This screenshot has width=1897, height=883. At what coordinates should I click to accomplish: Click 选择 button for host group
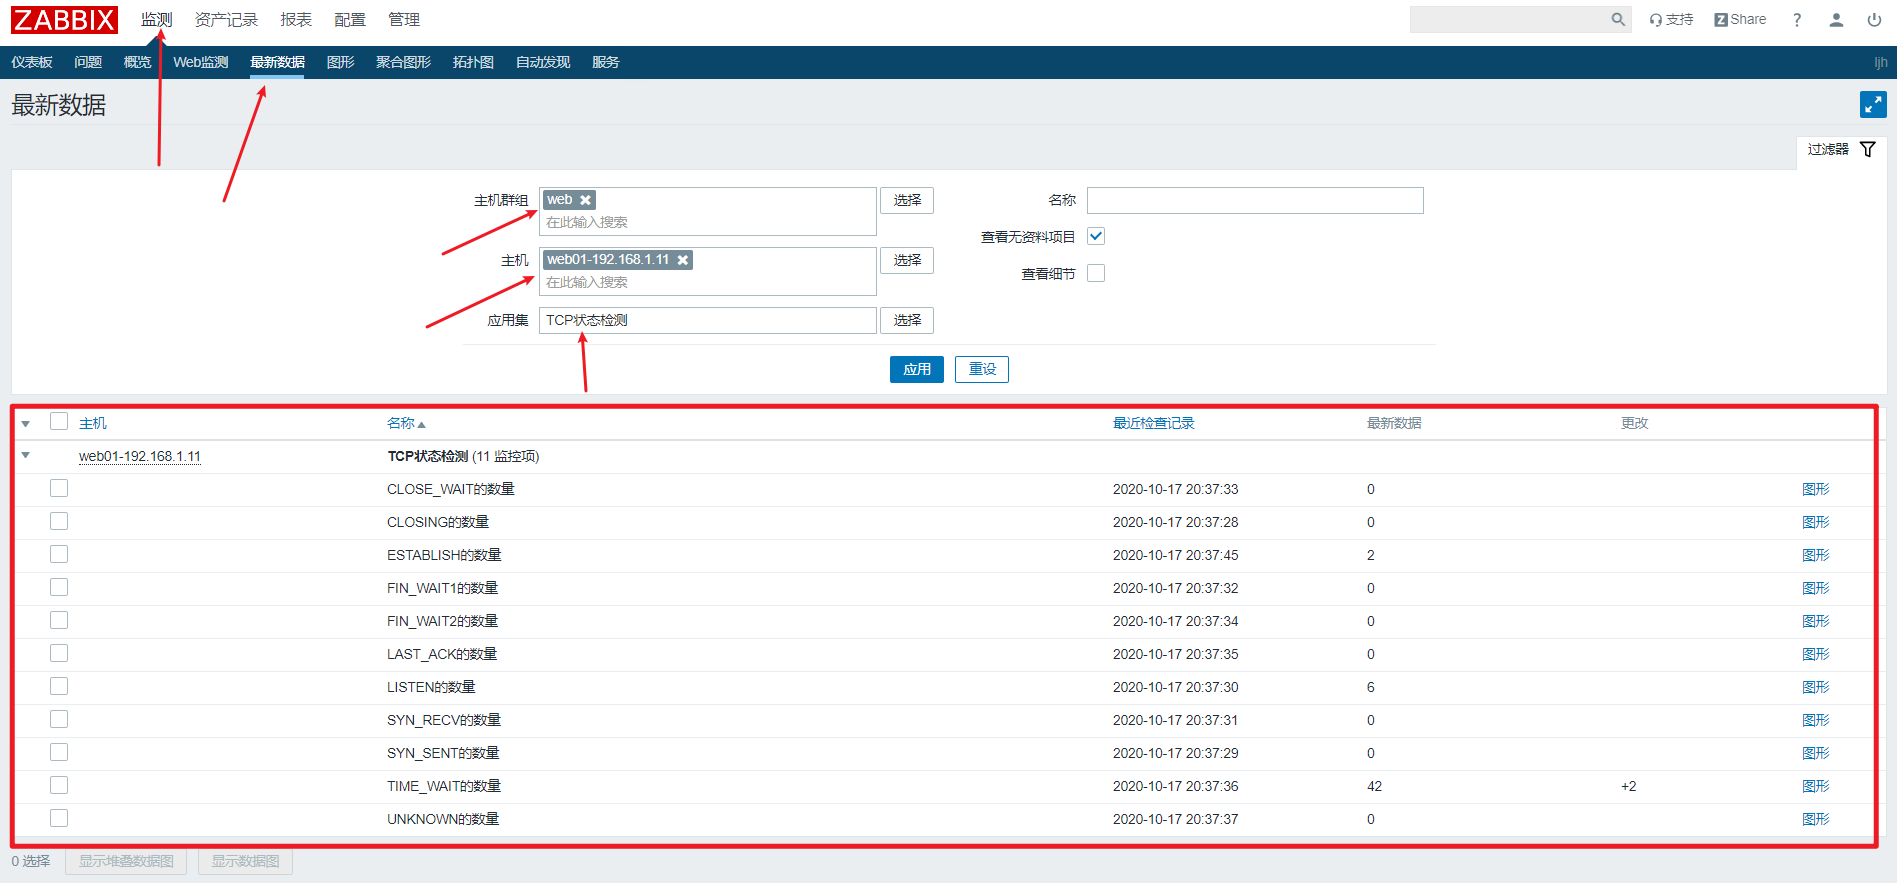(907, 200)
